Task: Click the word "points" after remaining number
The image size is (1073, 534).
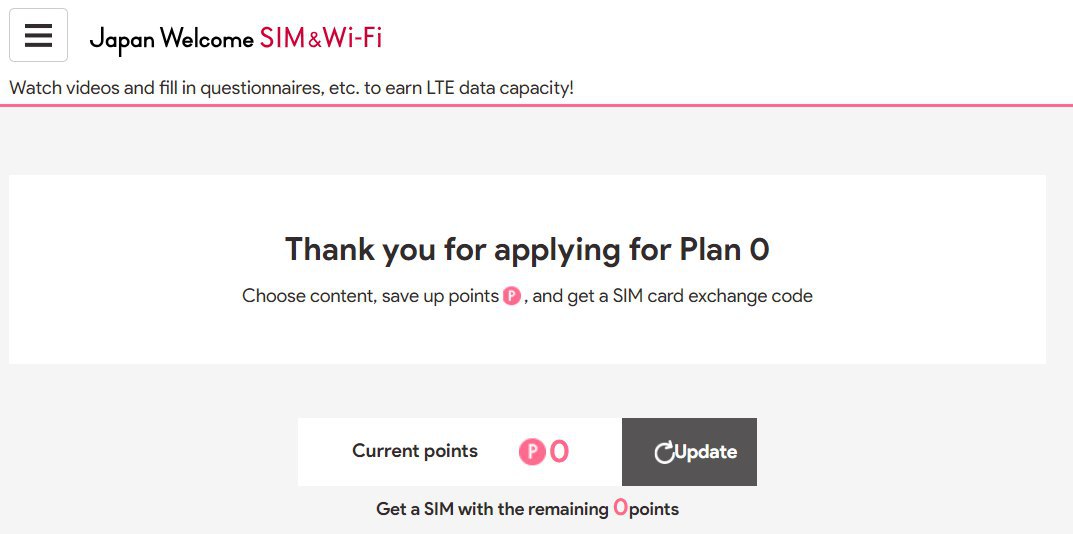Action: point(654,509)
